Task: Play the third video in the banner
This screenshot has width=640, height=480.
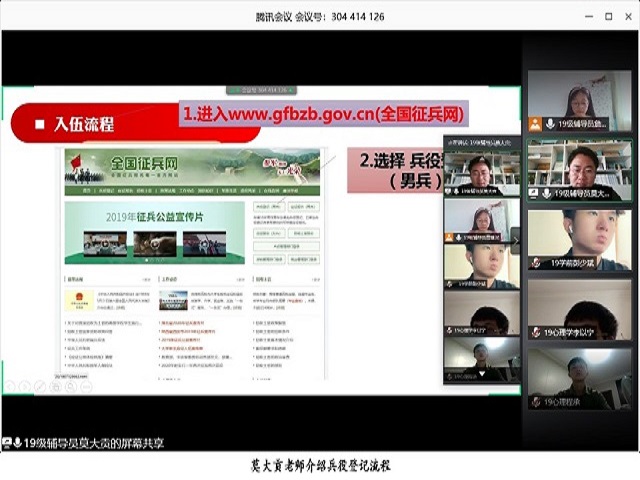Action: (x=202, y=243)
